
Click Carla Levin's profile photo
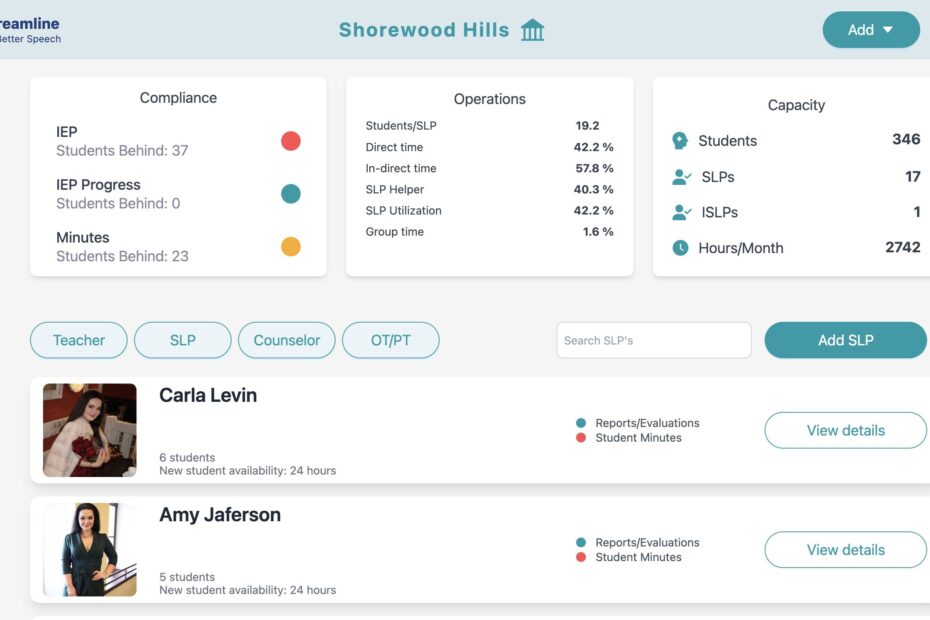[90, 430]
